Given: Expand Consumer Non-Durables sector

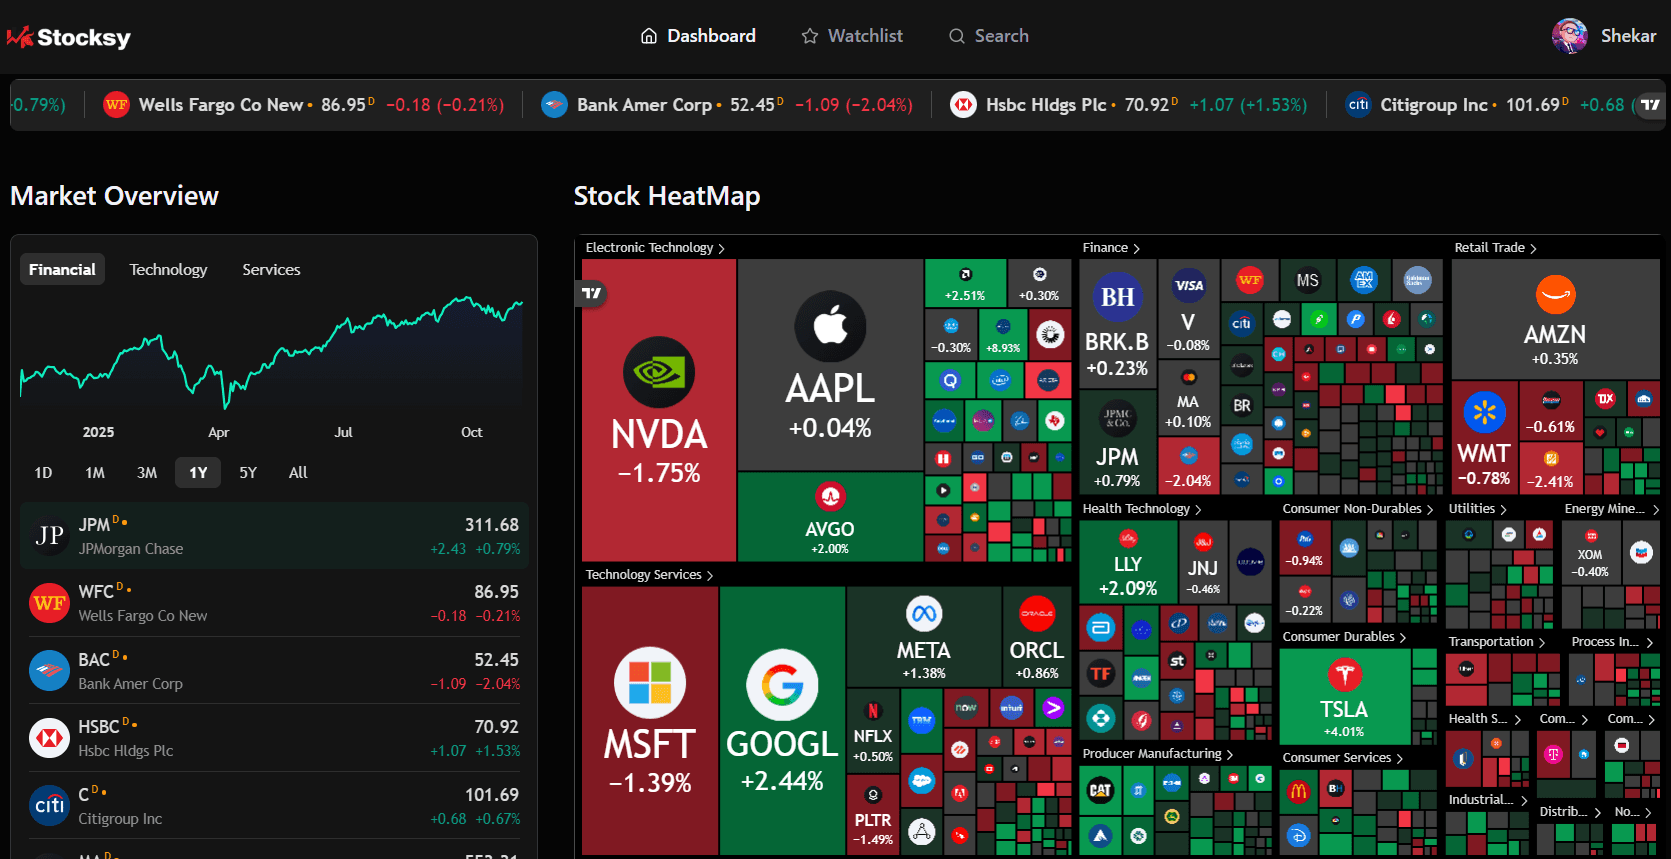Looking at the screenshot, I should [x=1358, y=509].
